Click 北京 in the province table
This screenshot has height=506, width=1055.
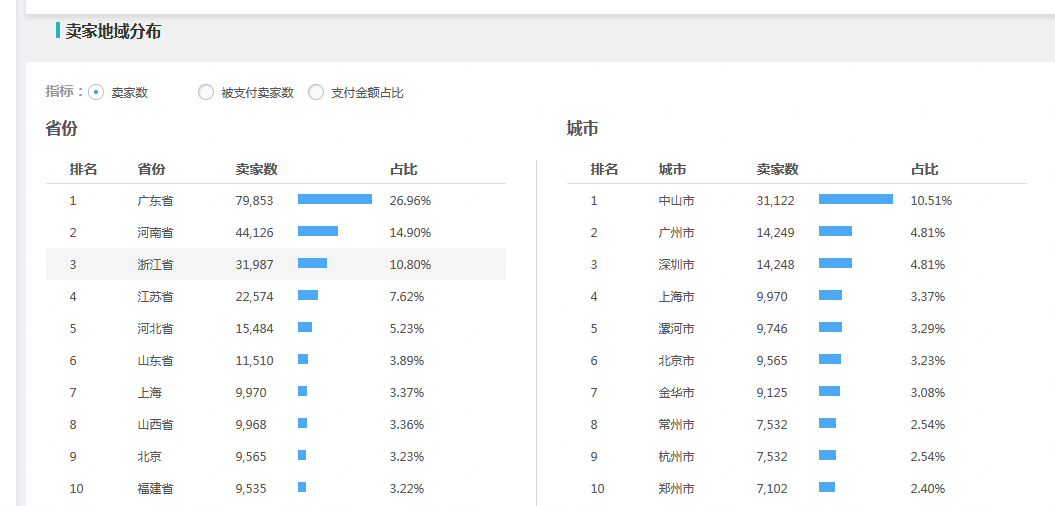point(149,456)
